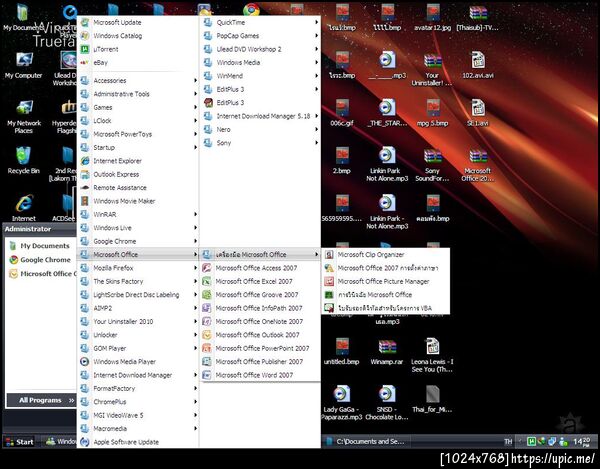
Task: Open Apple Software Update entry
Action: [138, 442]
